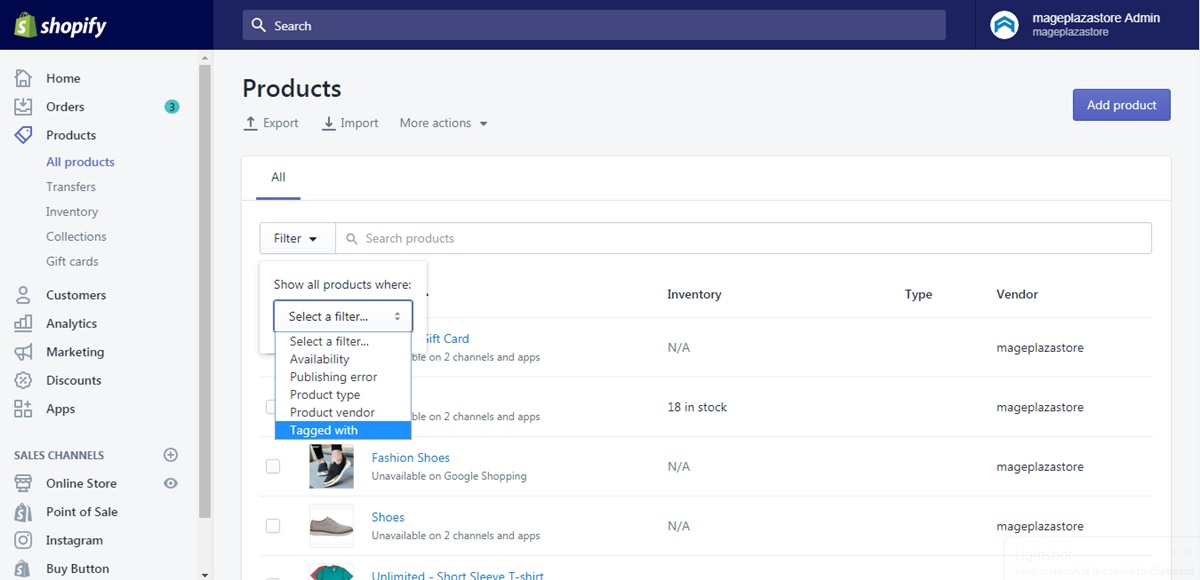Click the Online Store shop icon
1200x580 pixels.
(23, 483)
